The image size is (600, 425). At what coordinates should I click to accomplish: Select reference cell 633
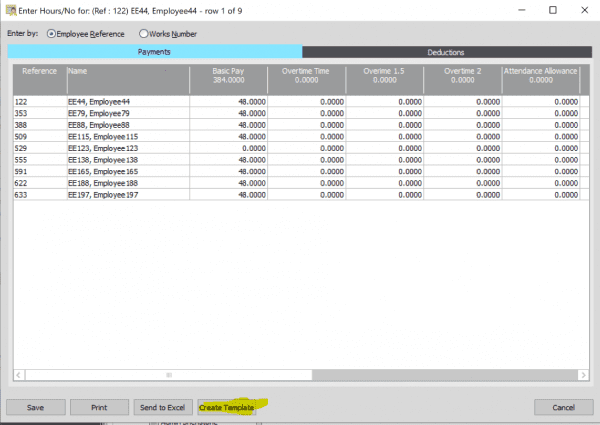pos(40,195)
